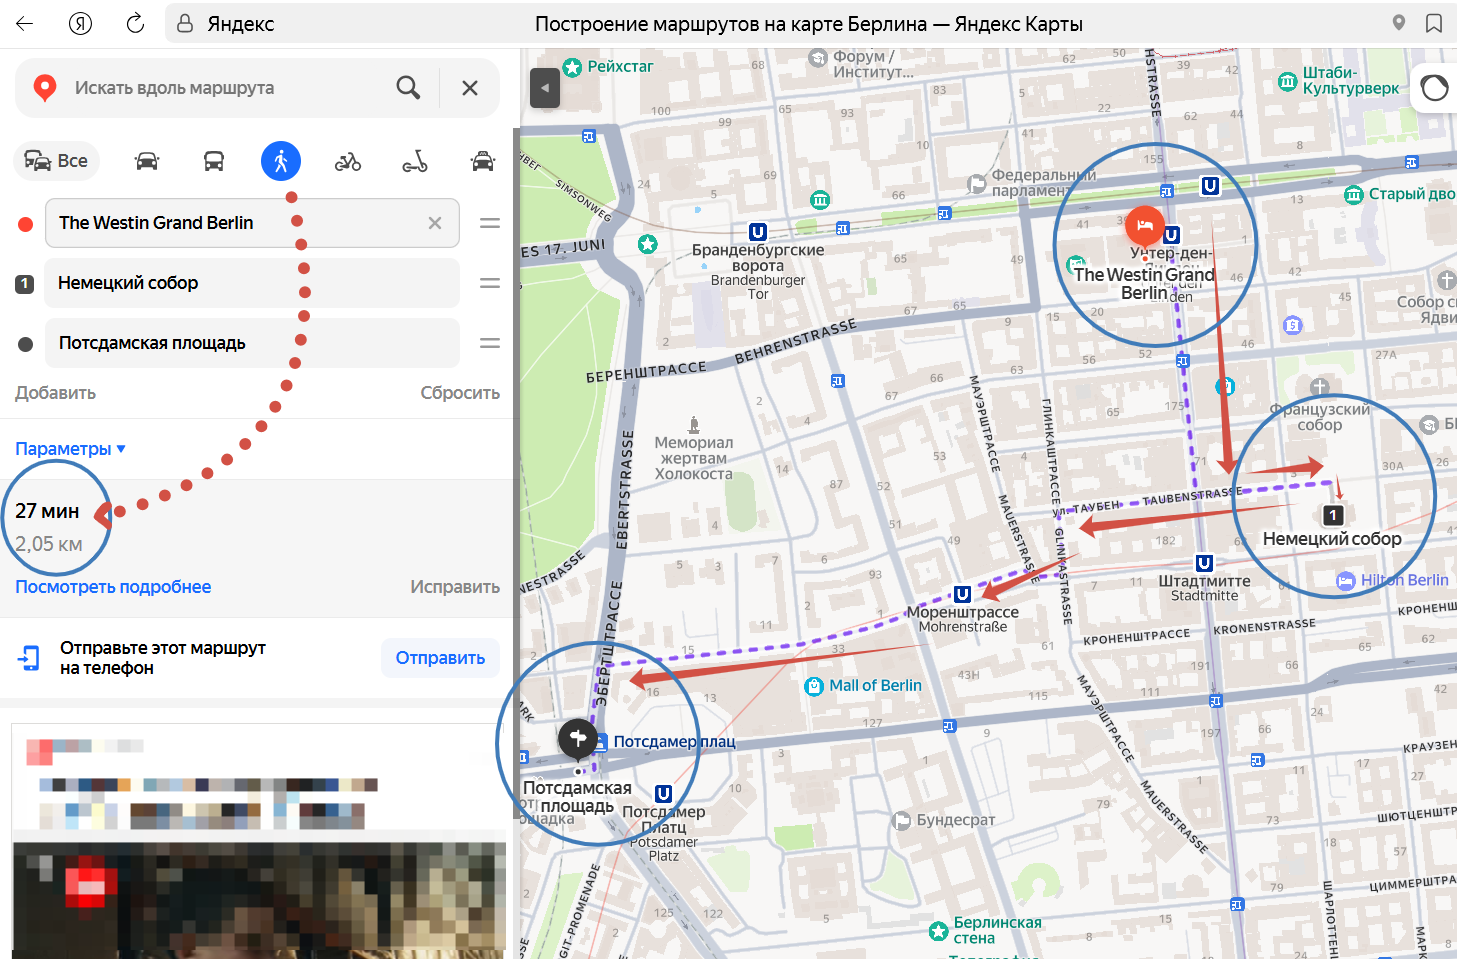The width and height of the screenshot is (1457, 959).
Task: Grab reorder handle for The Westin Grand Berlin
Action: click(490, 223)
